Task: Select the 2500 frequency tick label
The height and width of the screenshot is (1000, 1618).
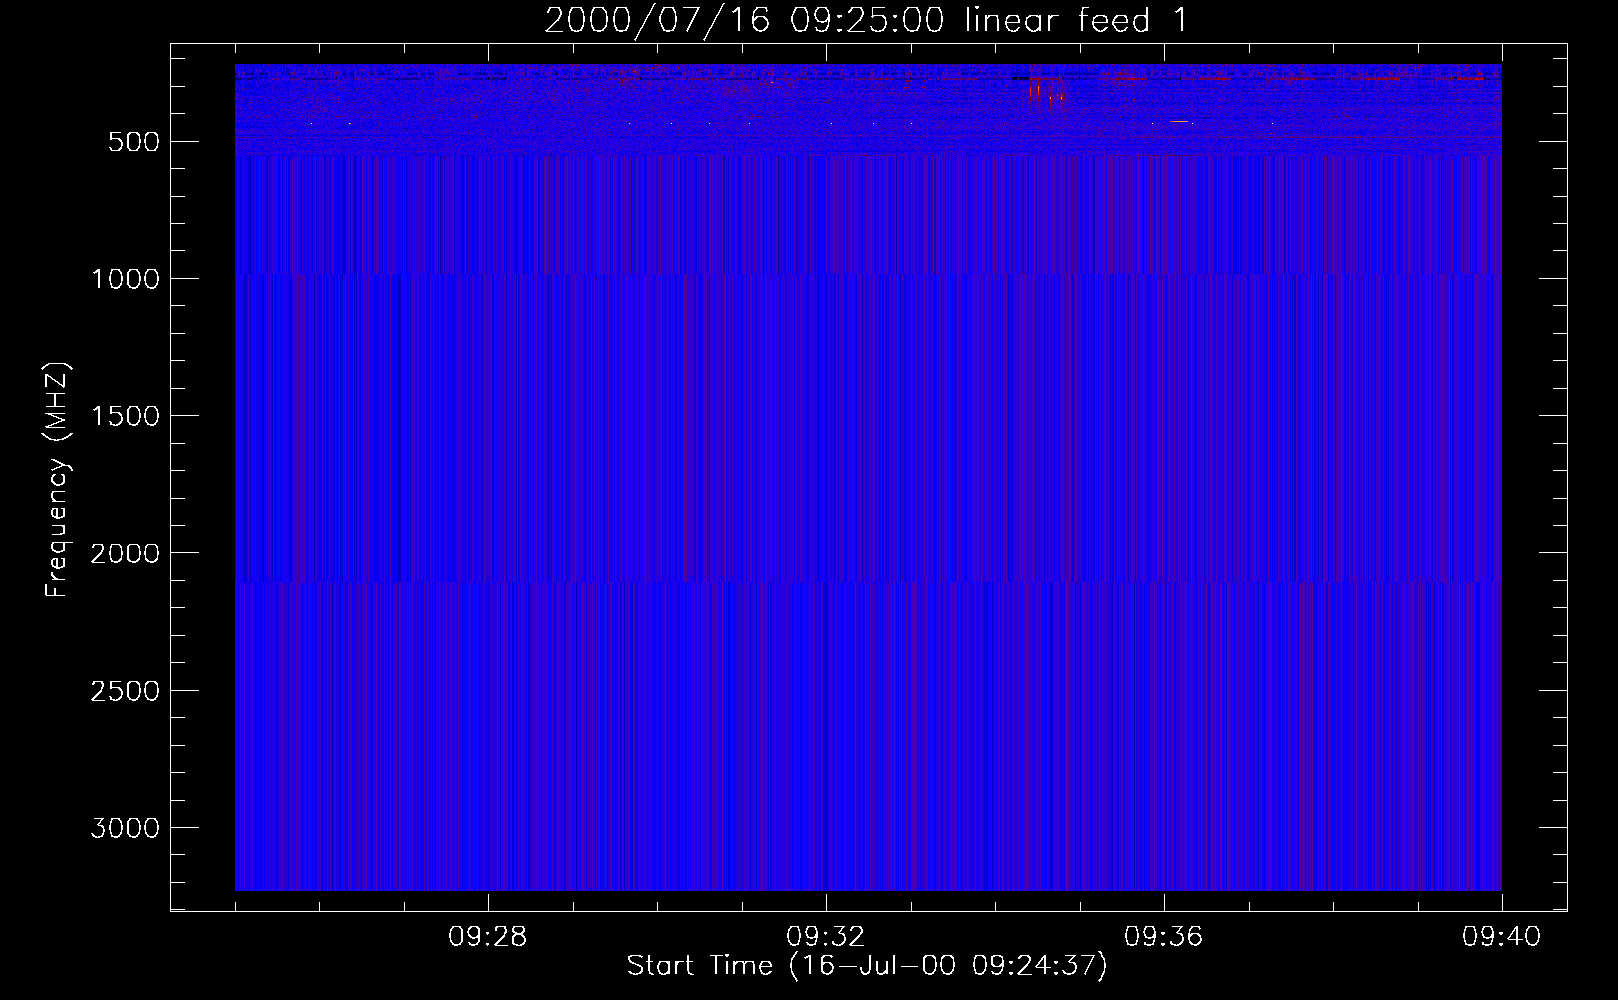Action: [125, 691]
